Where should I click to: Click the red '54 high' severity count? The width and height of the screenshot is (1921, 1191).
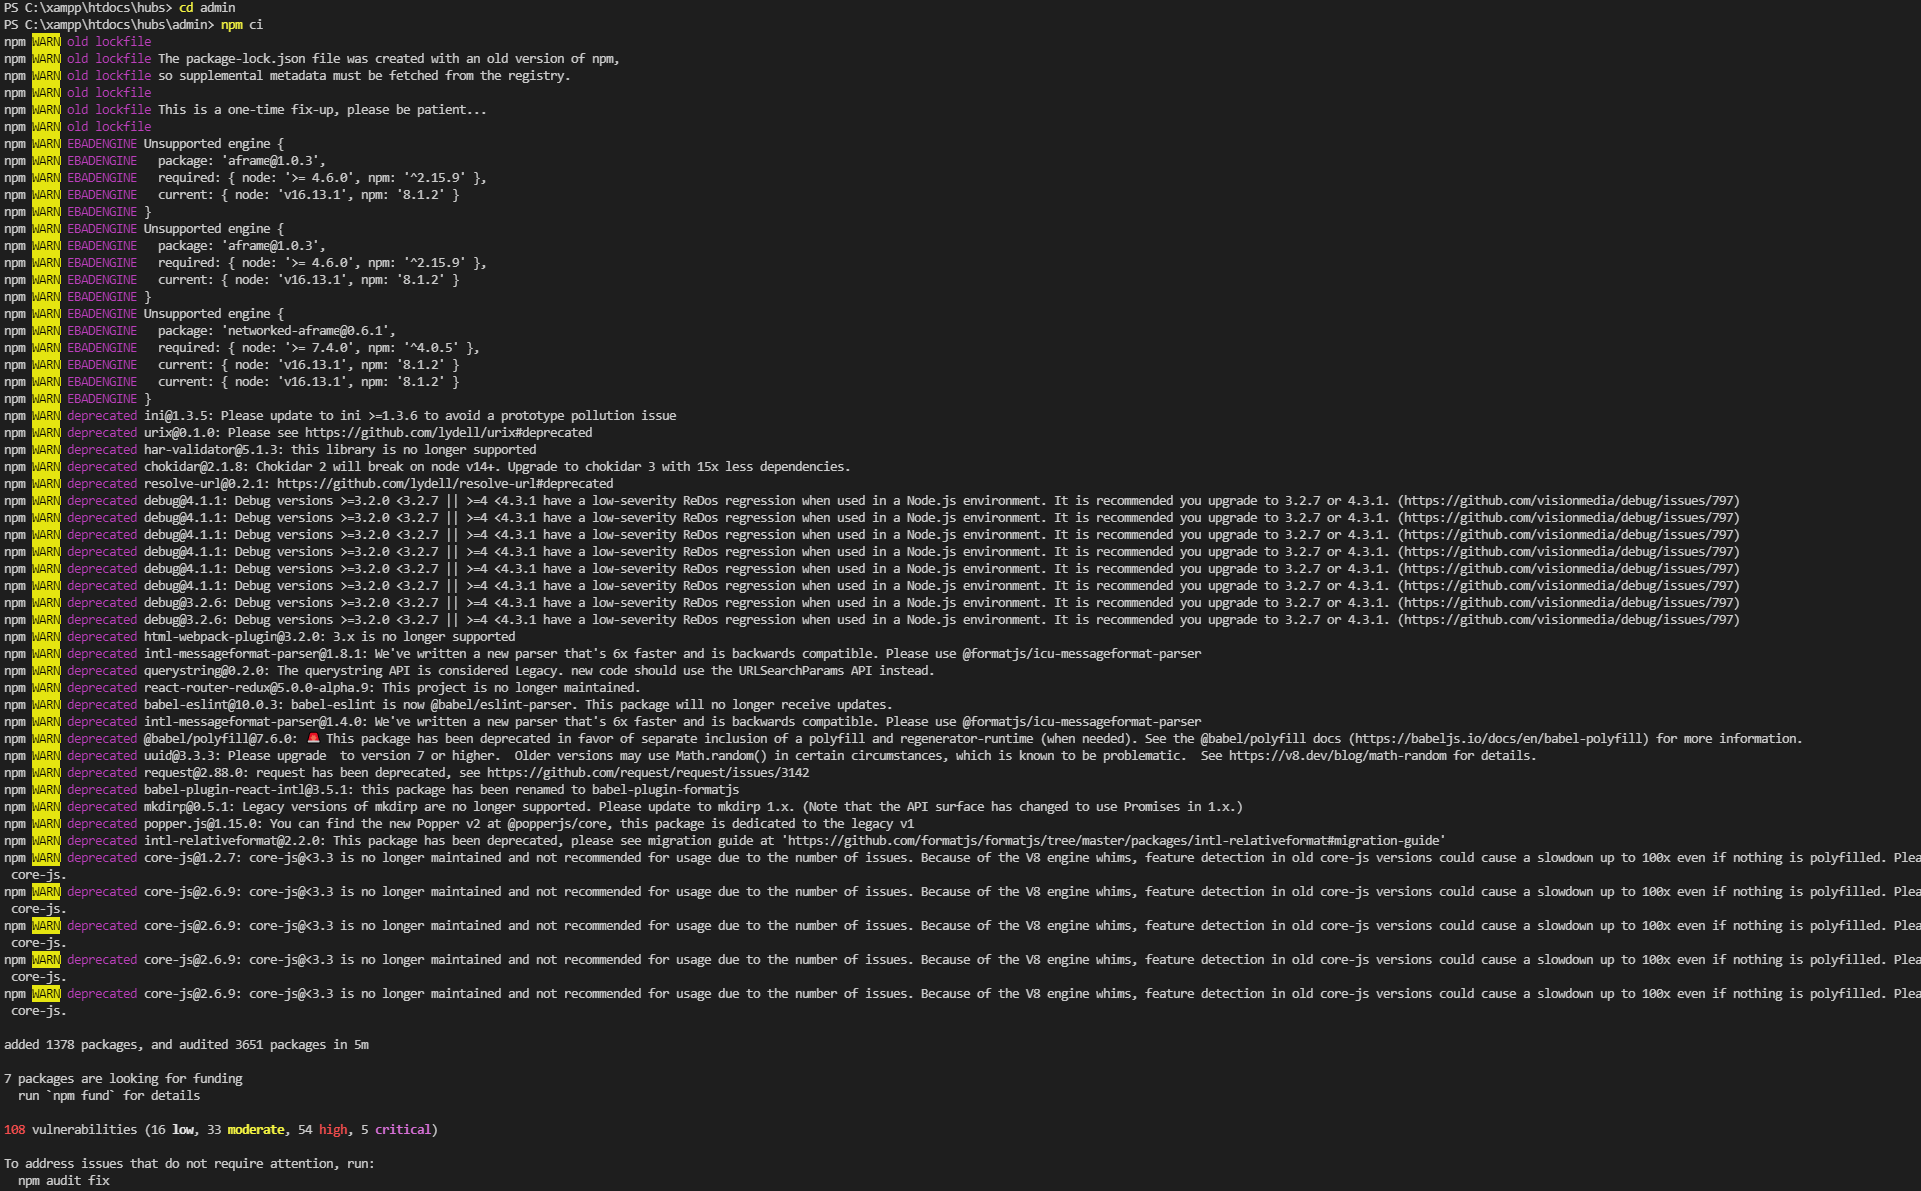pyautogui.click(x=322, y=1130)
